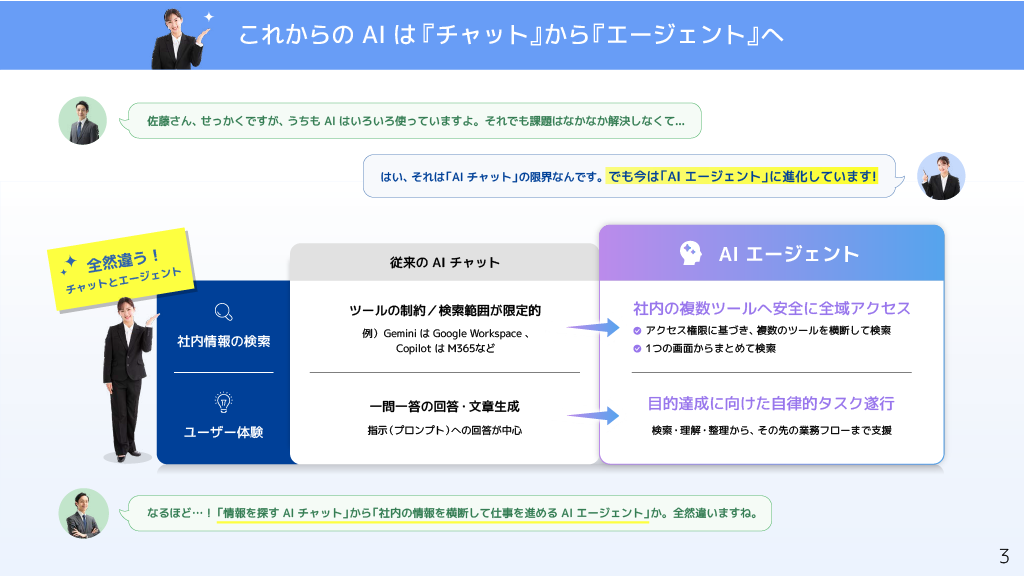The image size is (1024, 576).
Task: Click the AI head icon beside AI エージェント
Action: (x=690, y=253)
